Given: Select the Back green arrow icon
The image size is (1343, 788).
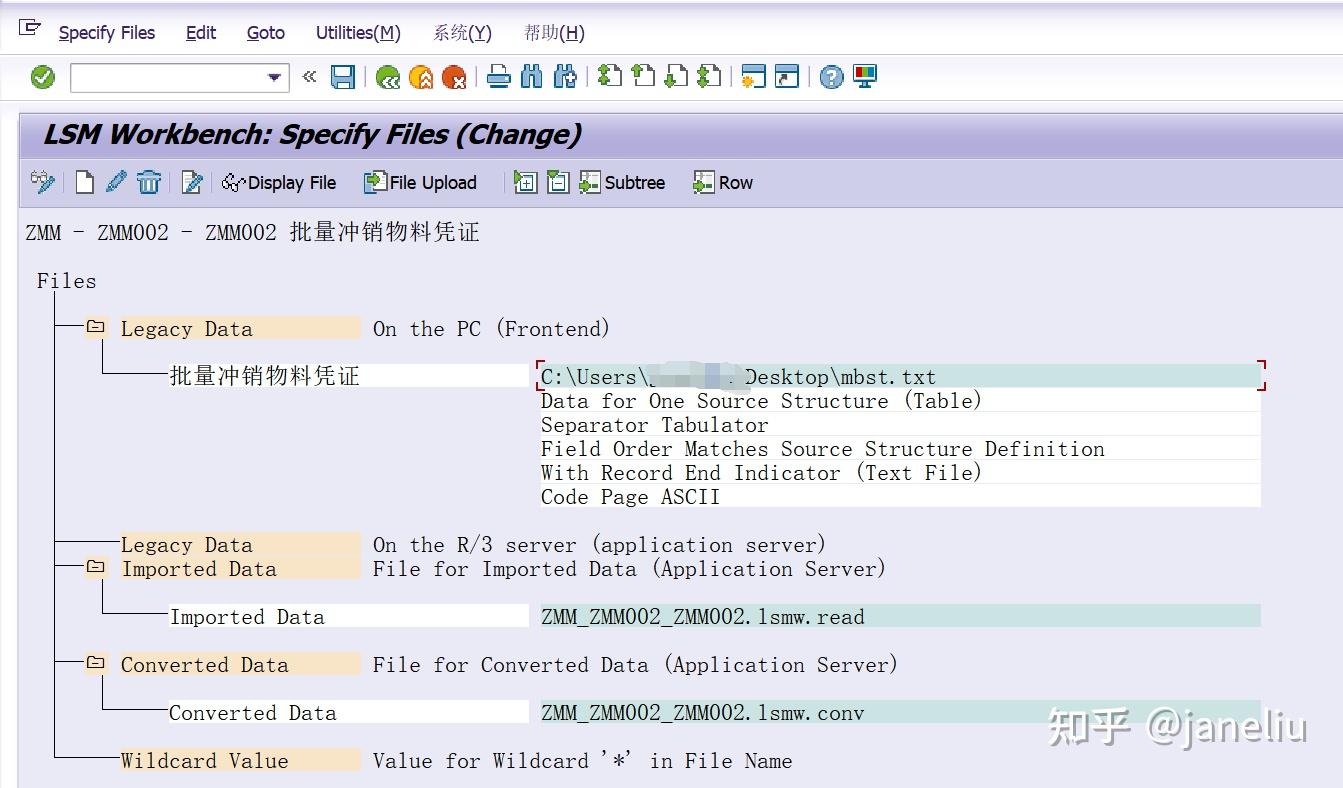Looking at the screenshot, I should point(388,77).
